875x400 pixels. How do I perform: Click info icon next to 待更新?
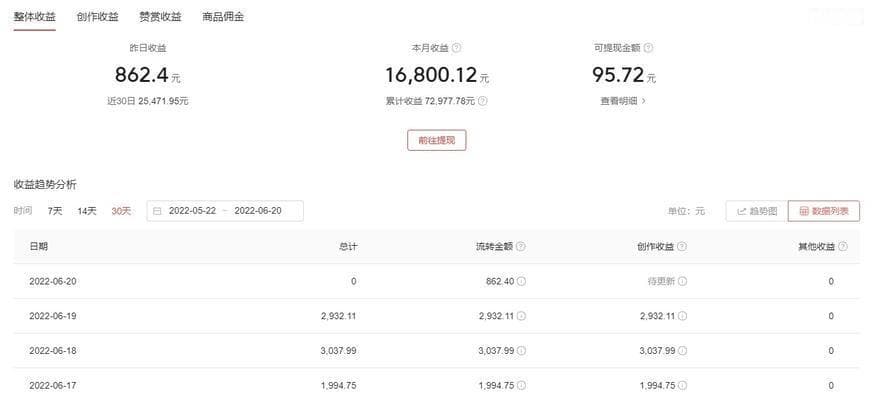[682, 281]
